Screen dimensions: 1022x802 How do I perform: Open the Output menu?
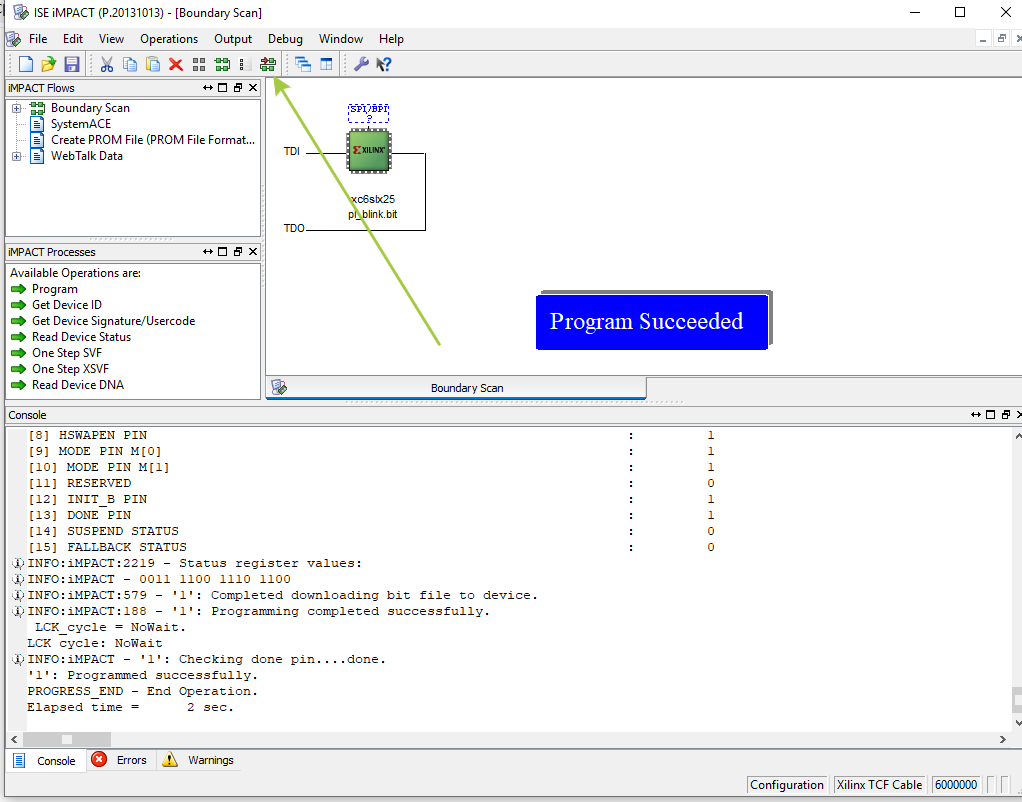(x=233, y=39)
